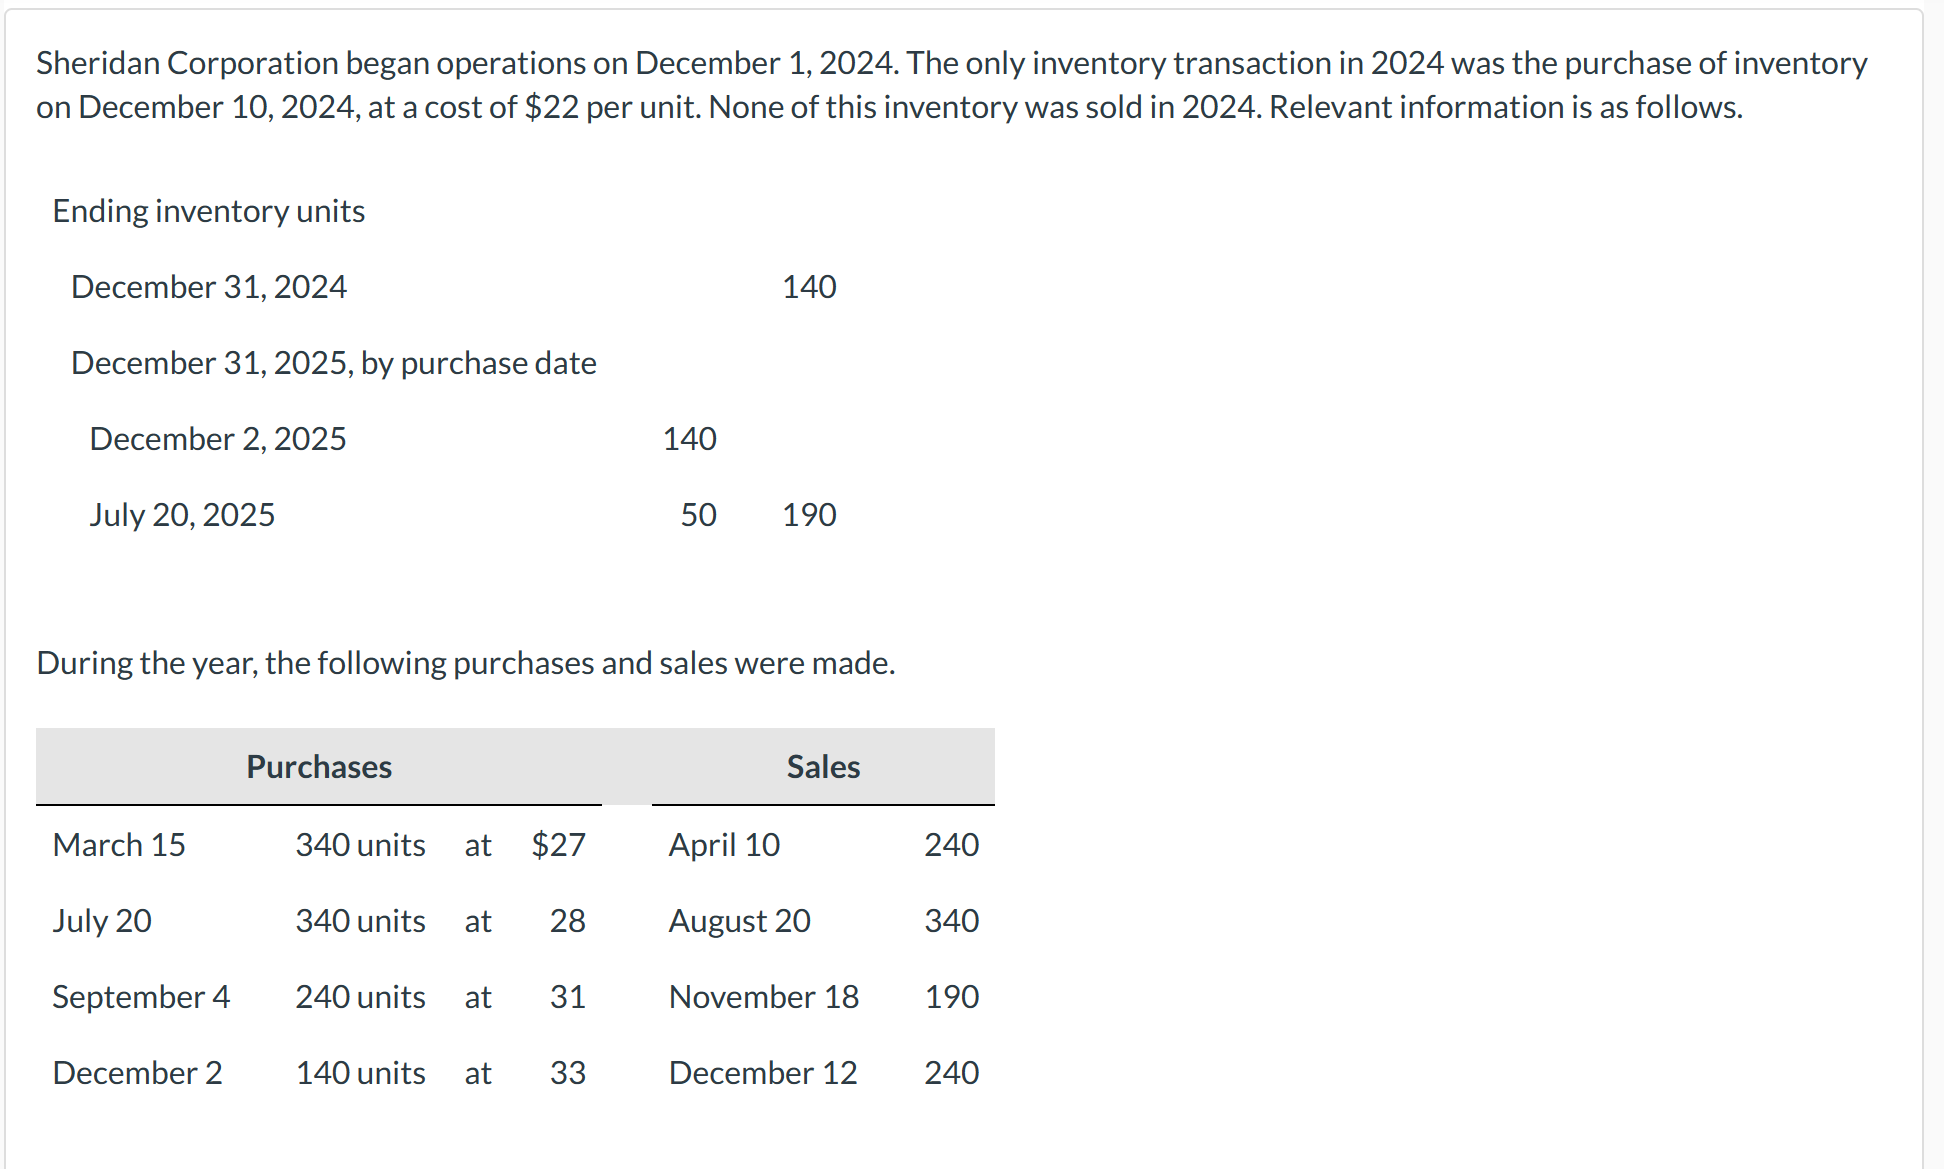Click the November 18 sales date

(x=763, y=997)
